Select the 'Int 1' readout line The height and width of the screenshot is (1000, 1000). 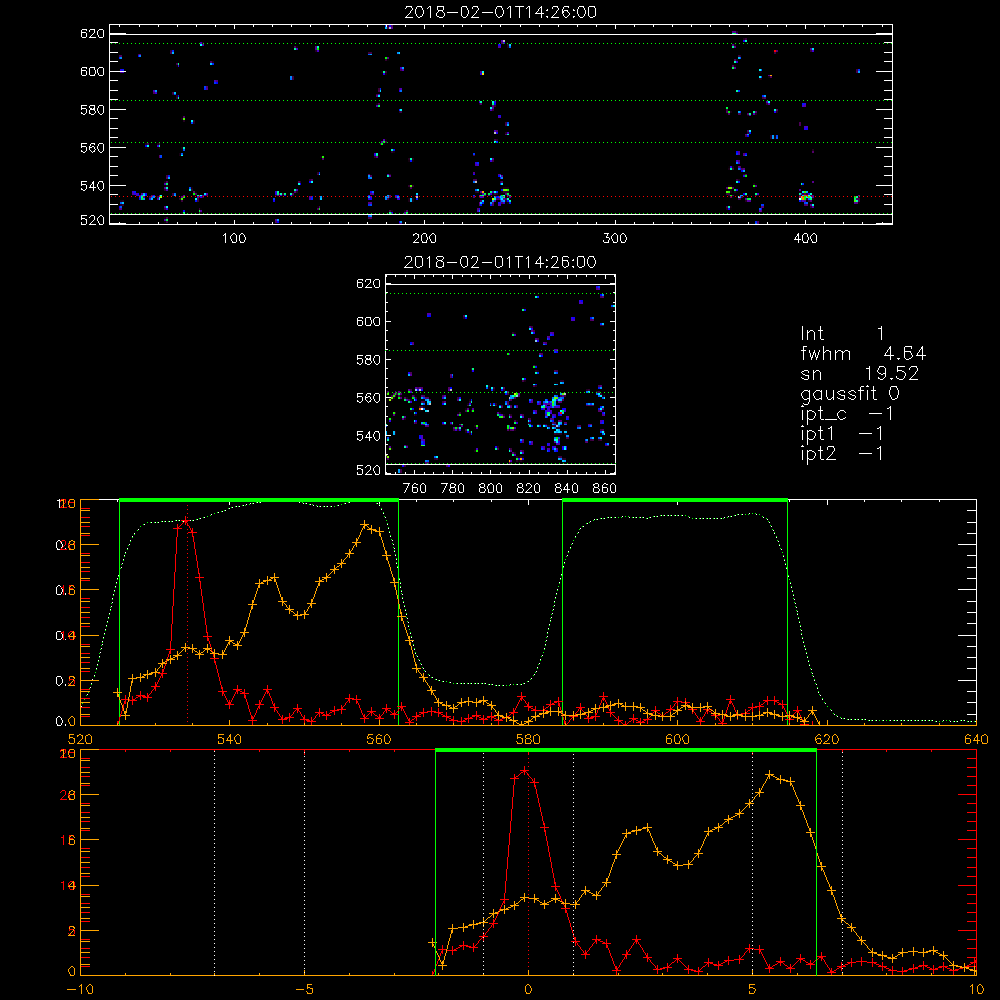[842, 334]
